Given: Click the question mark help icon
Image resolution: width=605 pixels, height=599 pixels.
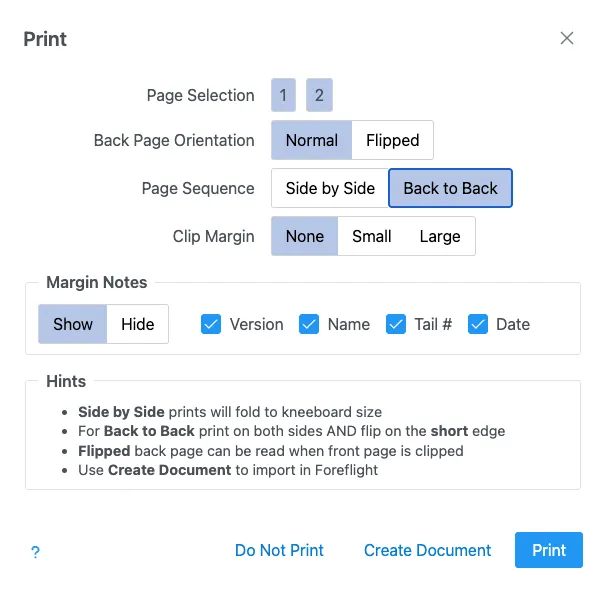Looking at the screenshot, I should (35, 551).
